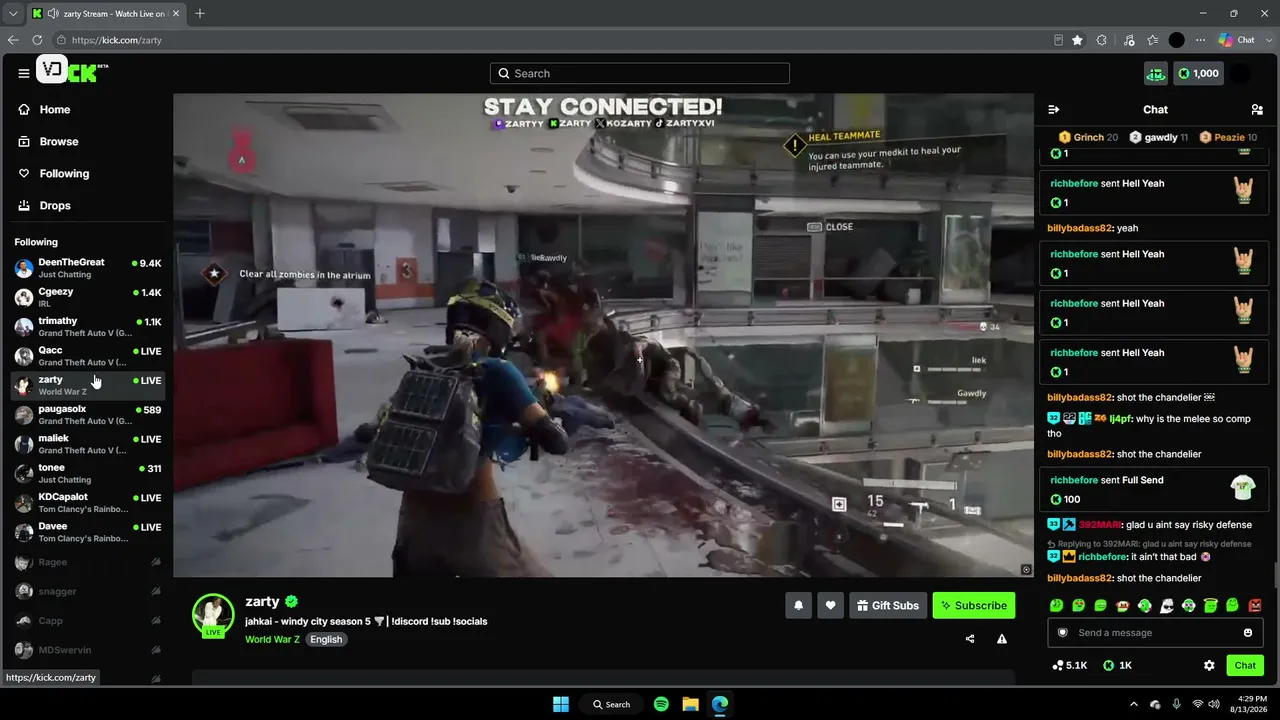Subscribe to zarty's channel

coord(974,605)
